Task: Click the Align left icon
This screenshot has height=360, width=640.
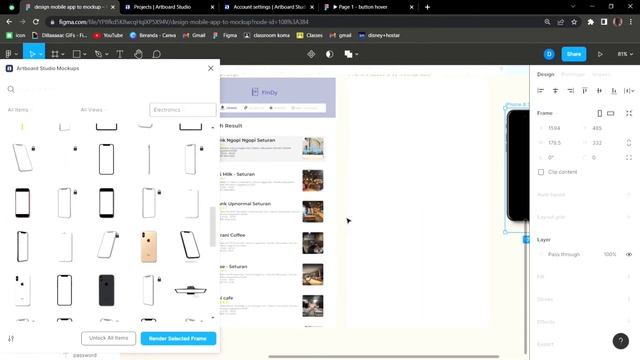Action: [x=540, y=91]
